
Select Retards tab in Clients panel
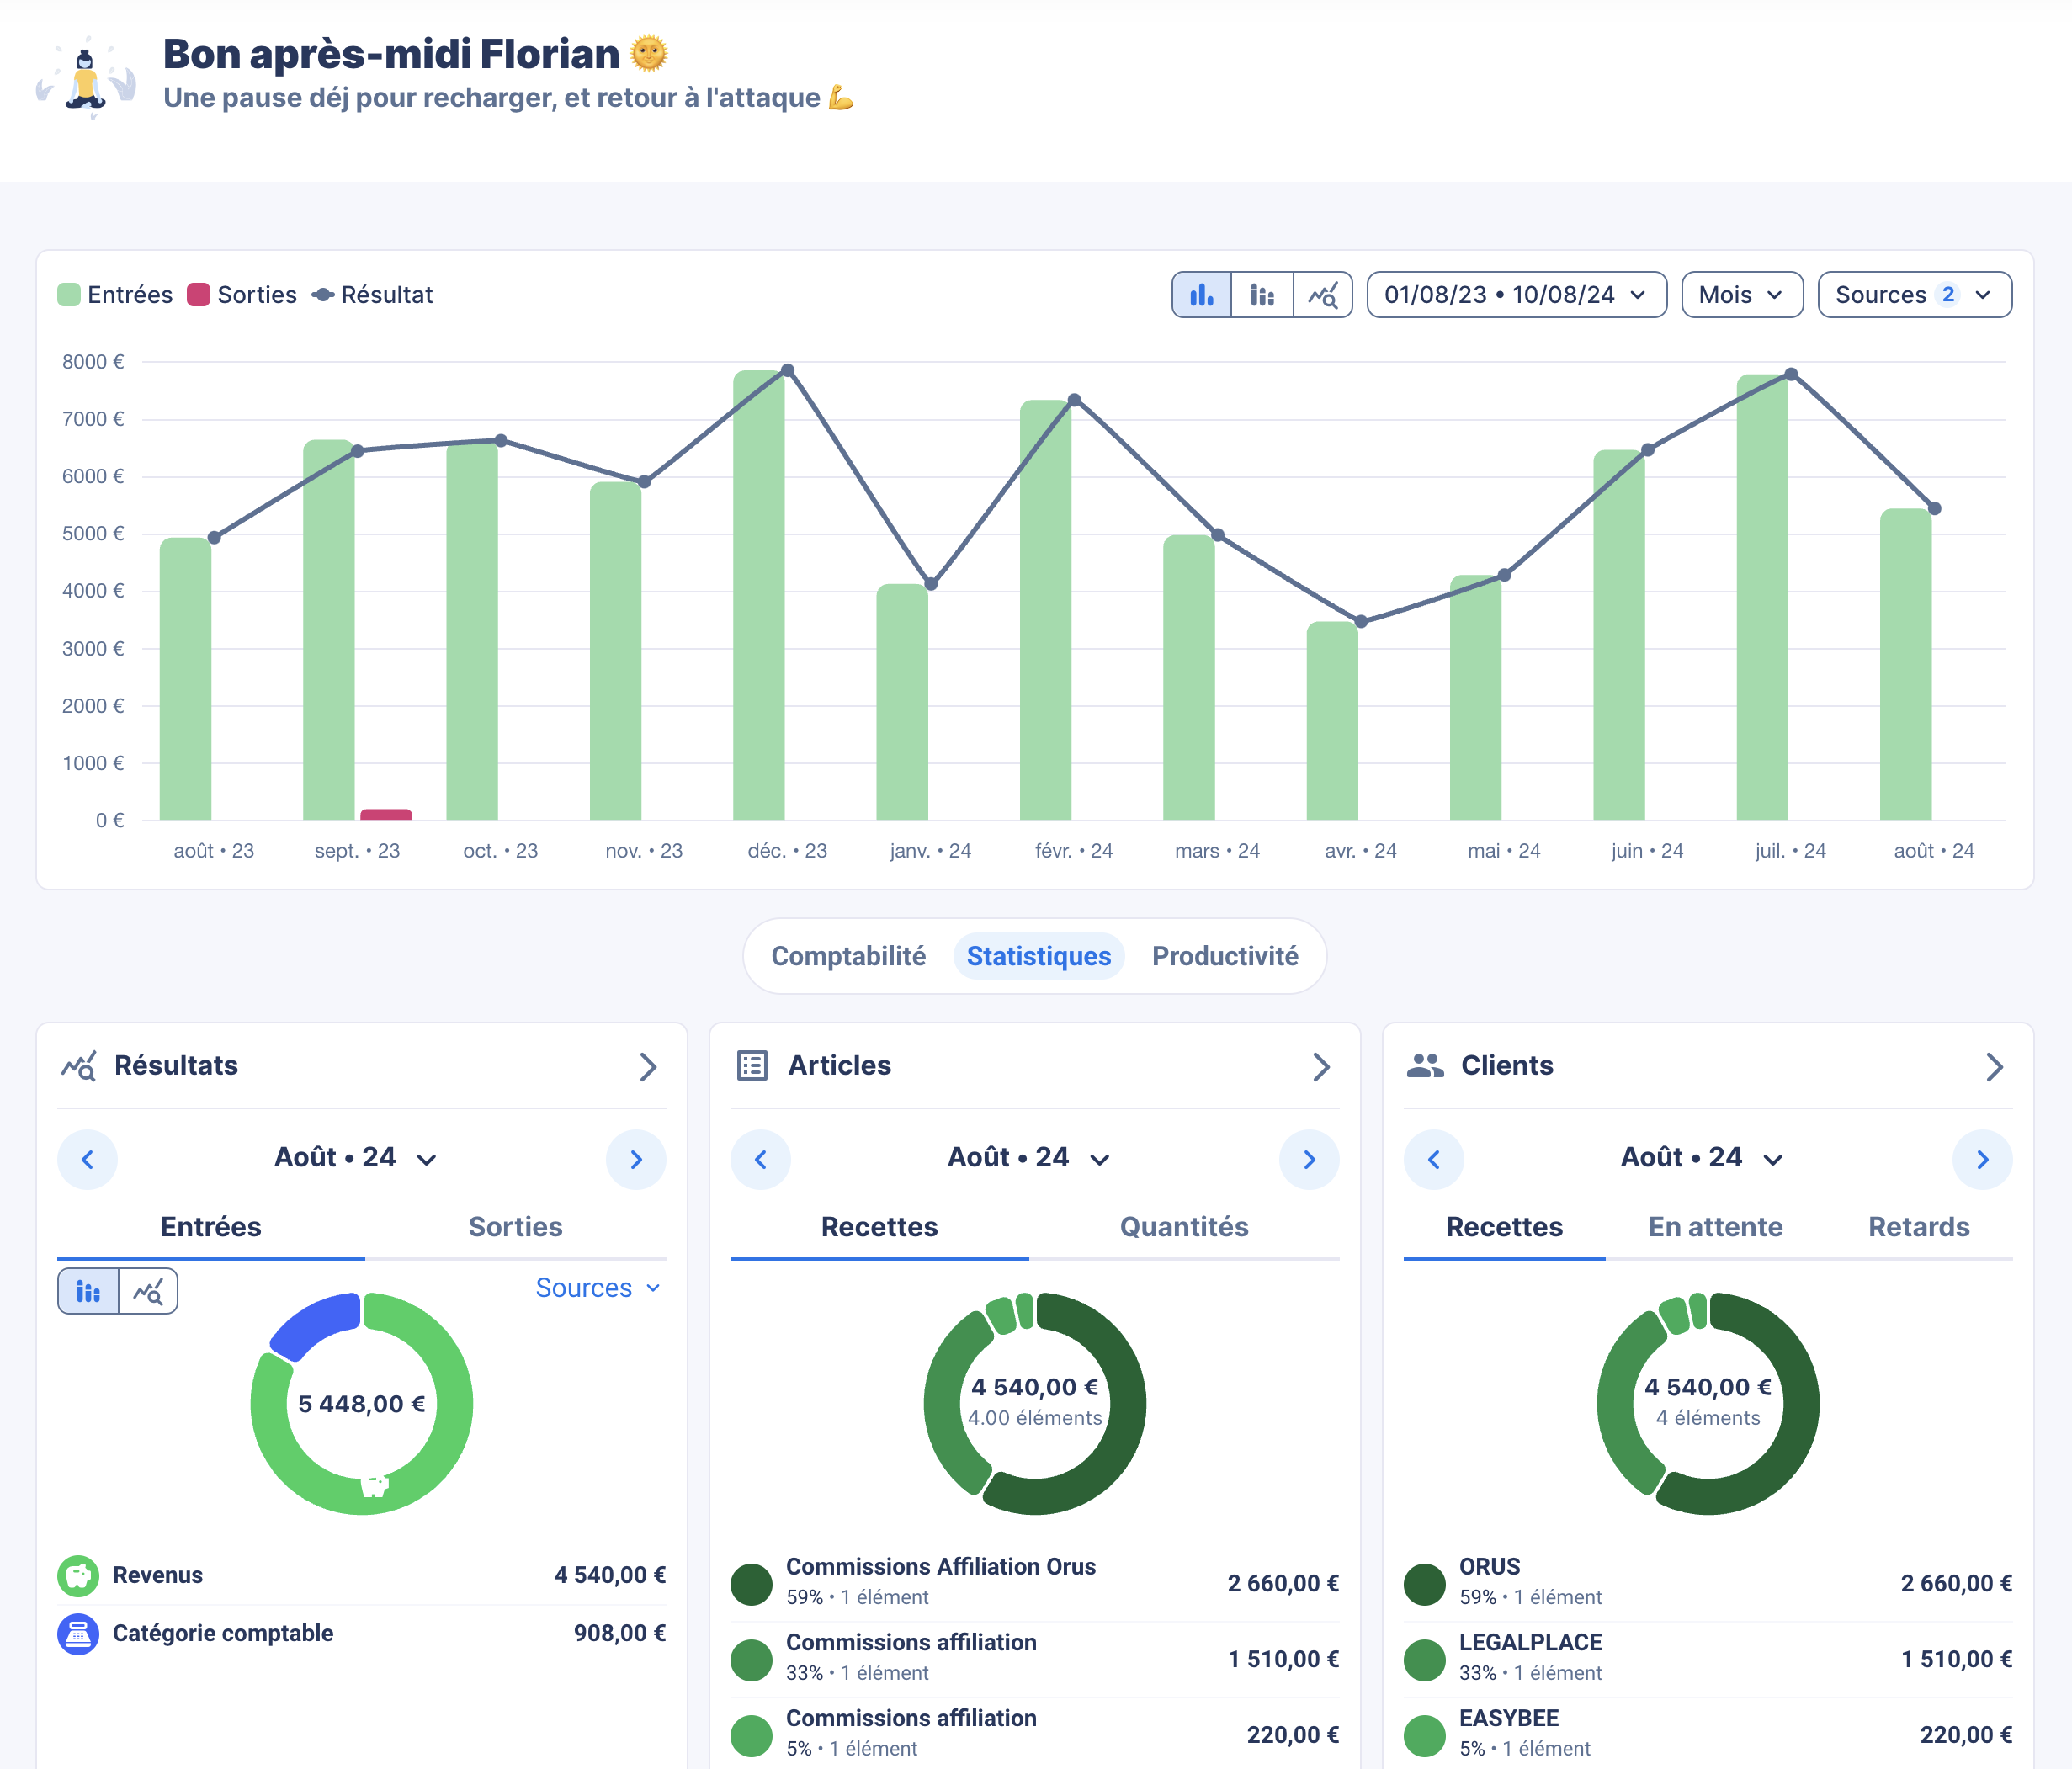pos(1918,1227)
